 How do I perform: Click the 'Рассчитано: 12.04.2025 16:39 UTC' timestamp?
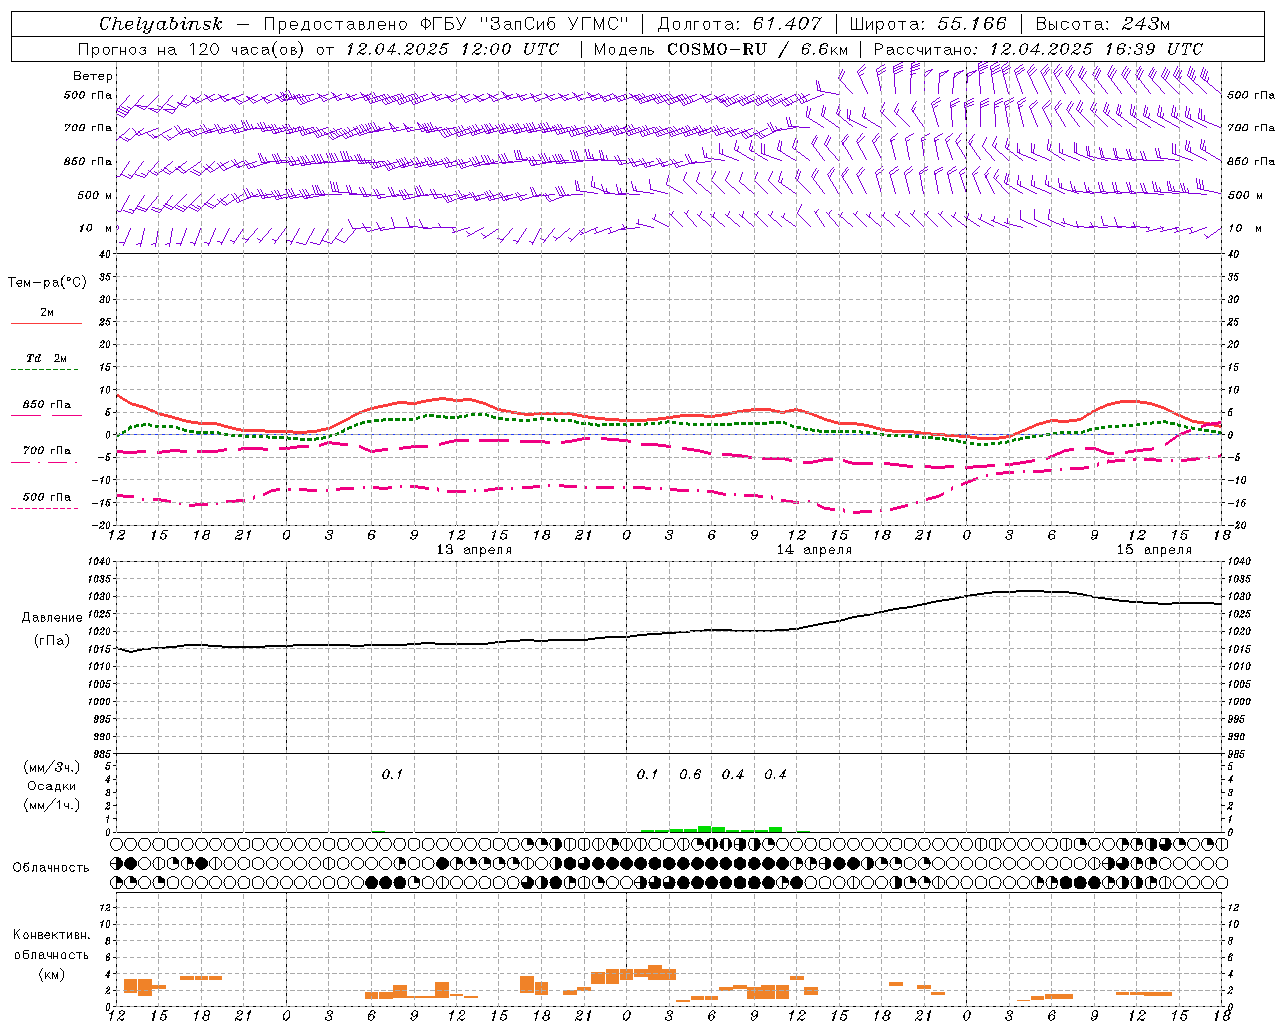pos(1038,49)
